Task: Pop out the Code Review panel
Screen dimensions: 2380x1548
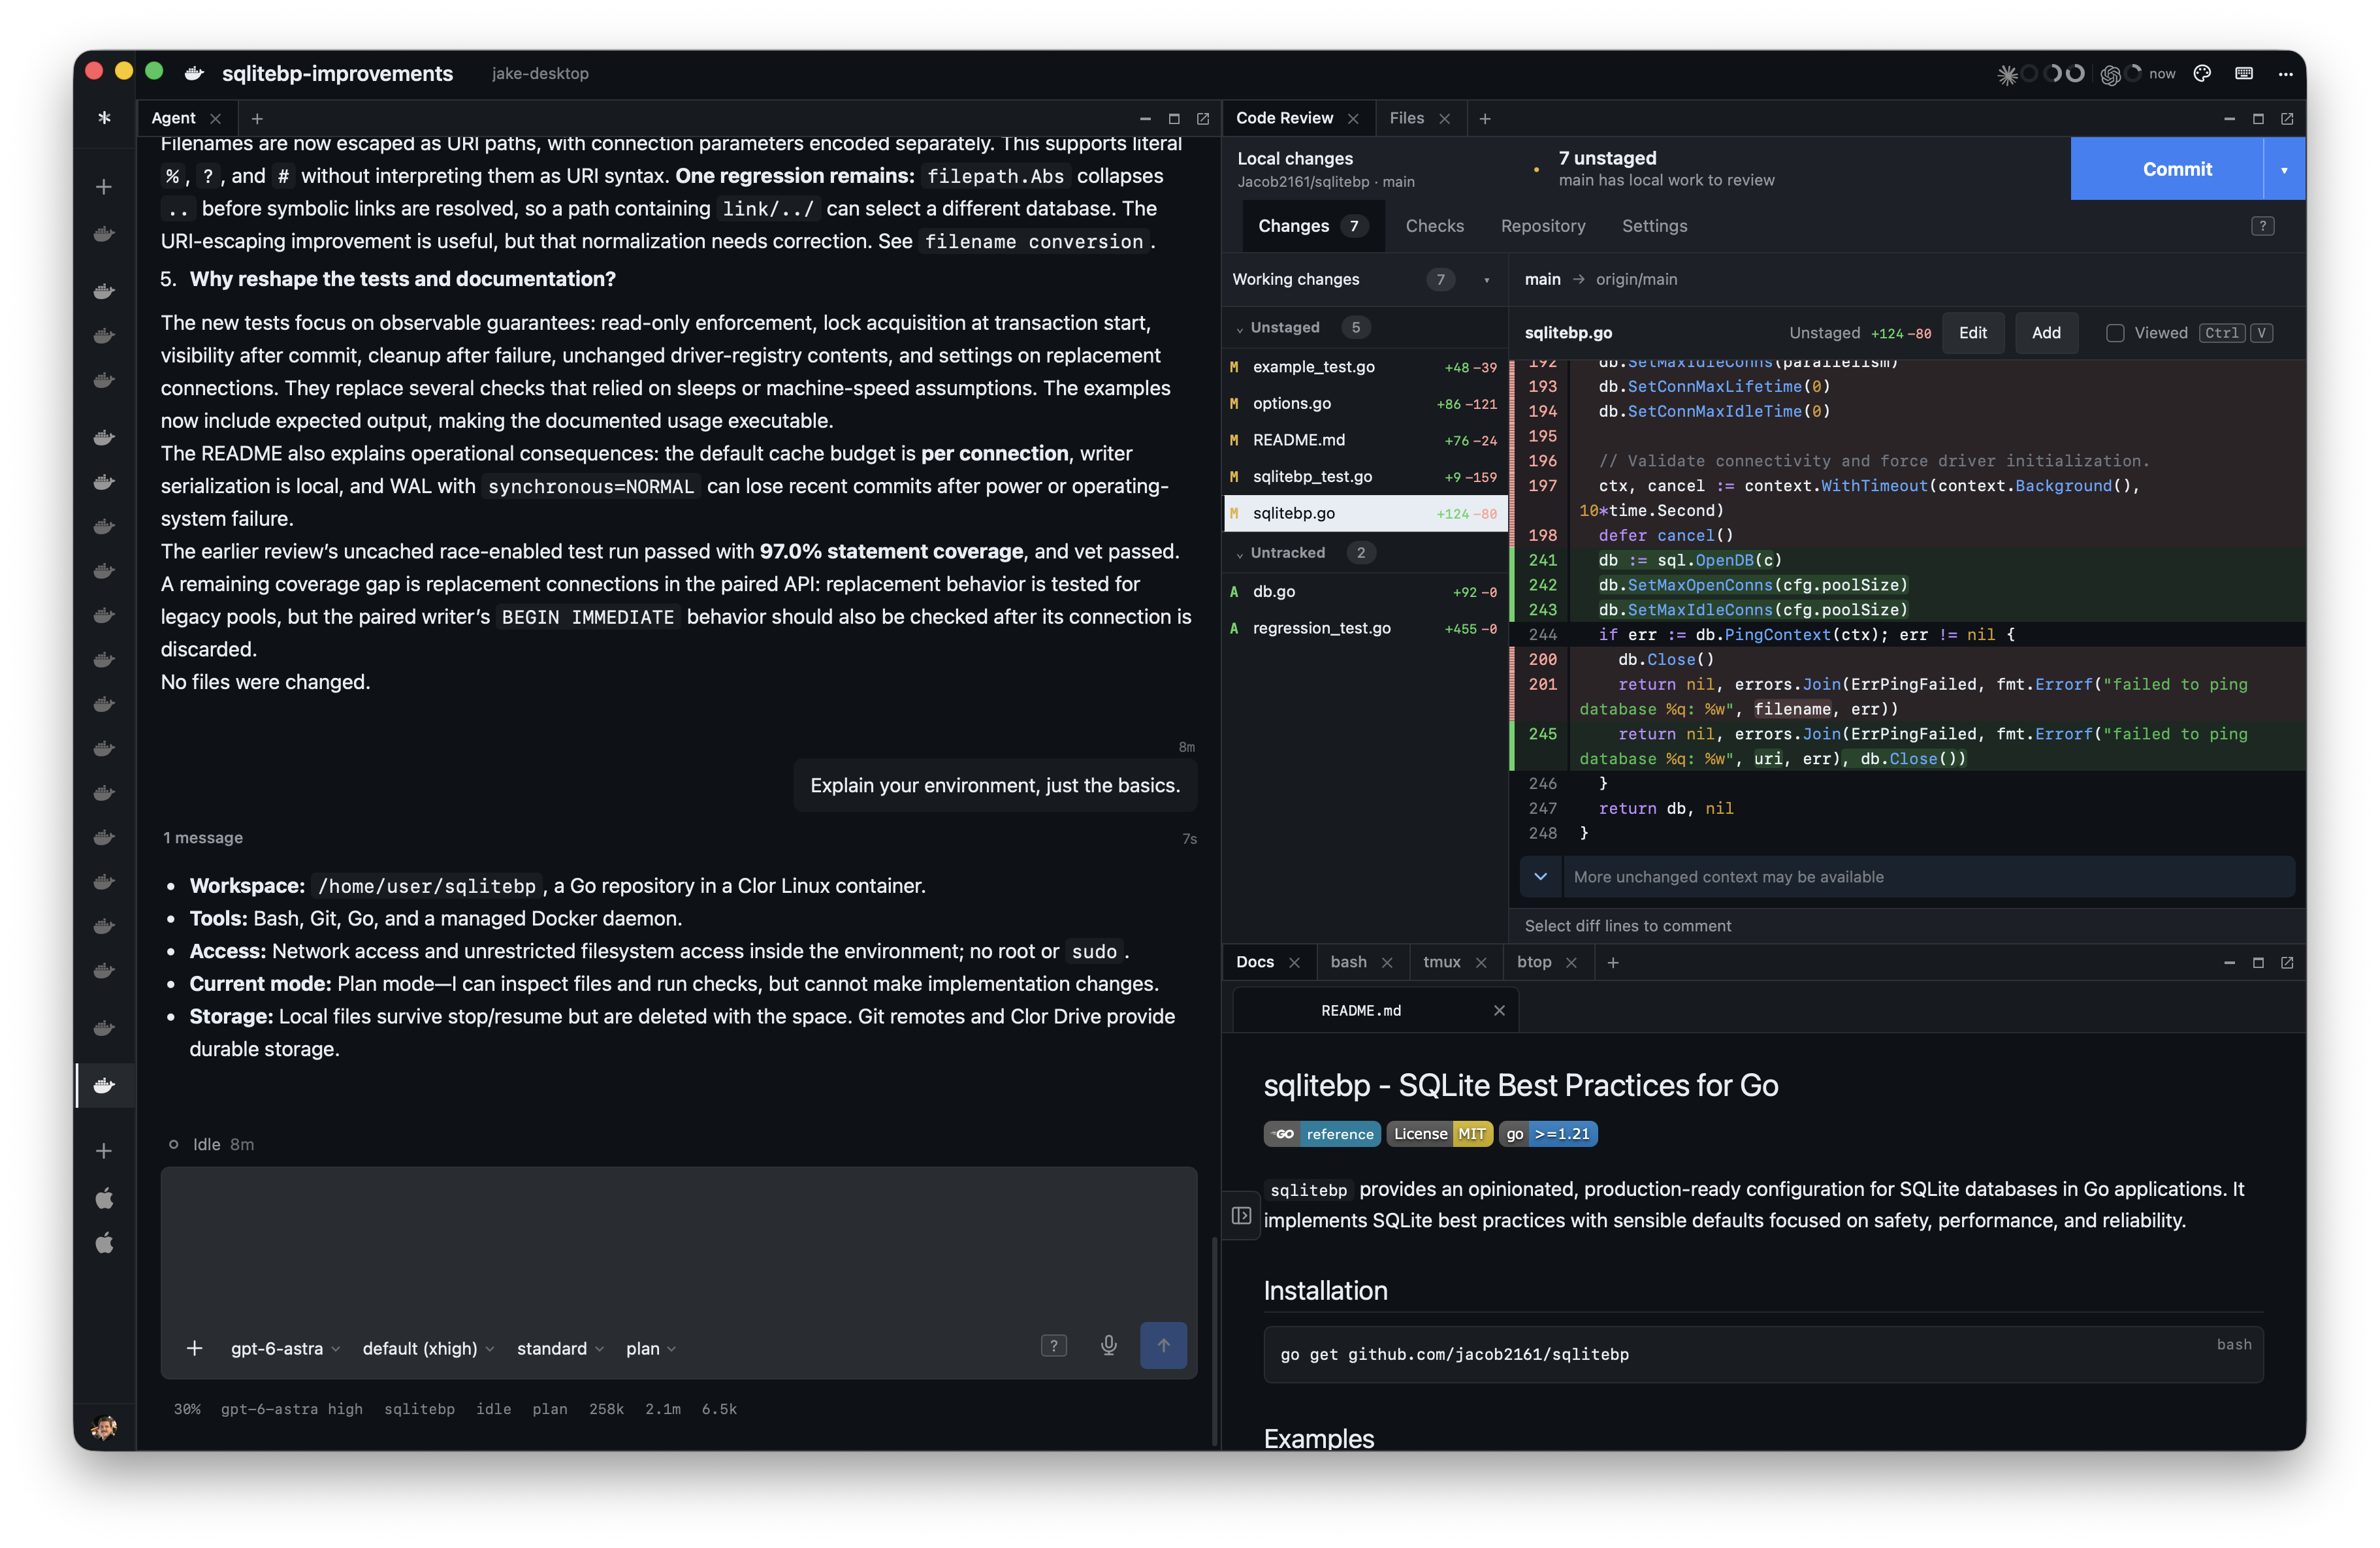Action: pyautogui.click(x=2287, y=118)
